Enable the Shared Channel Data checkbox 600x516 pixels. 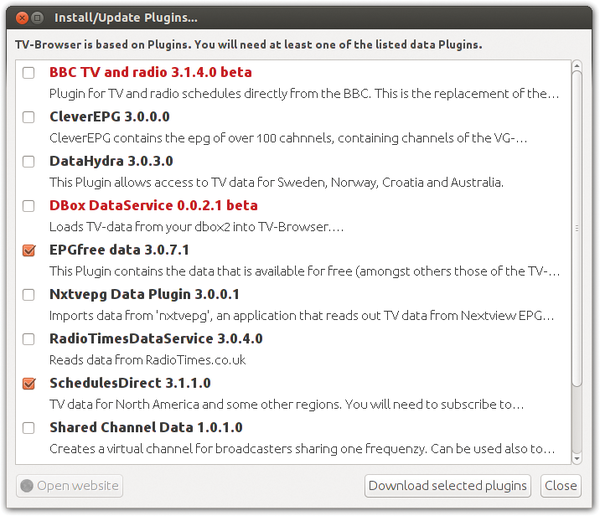click(29, 428)
